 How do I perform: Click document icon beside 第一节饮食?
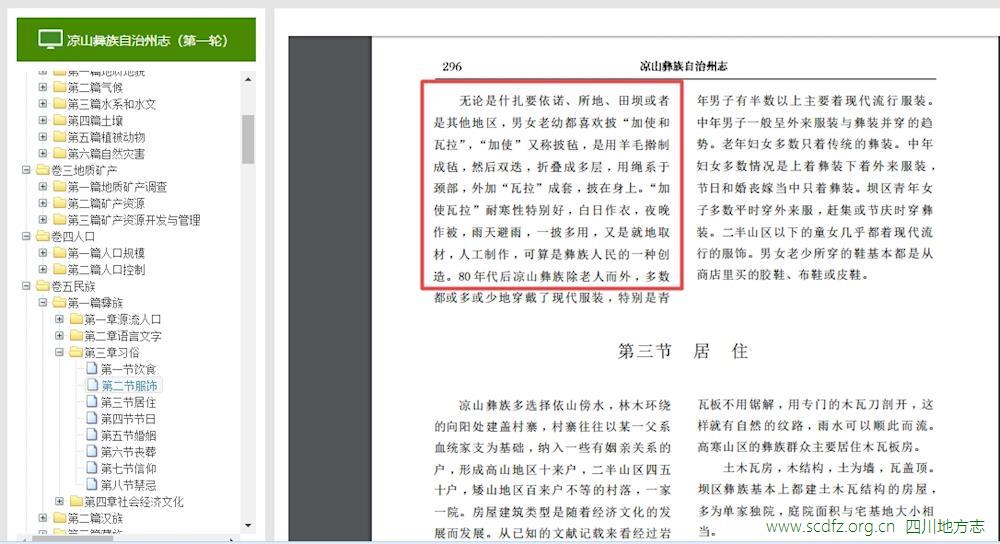pyautogui.click(x=92, y=369)
